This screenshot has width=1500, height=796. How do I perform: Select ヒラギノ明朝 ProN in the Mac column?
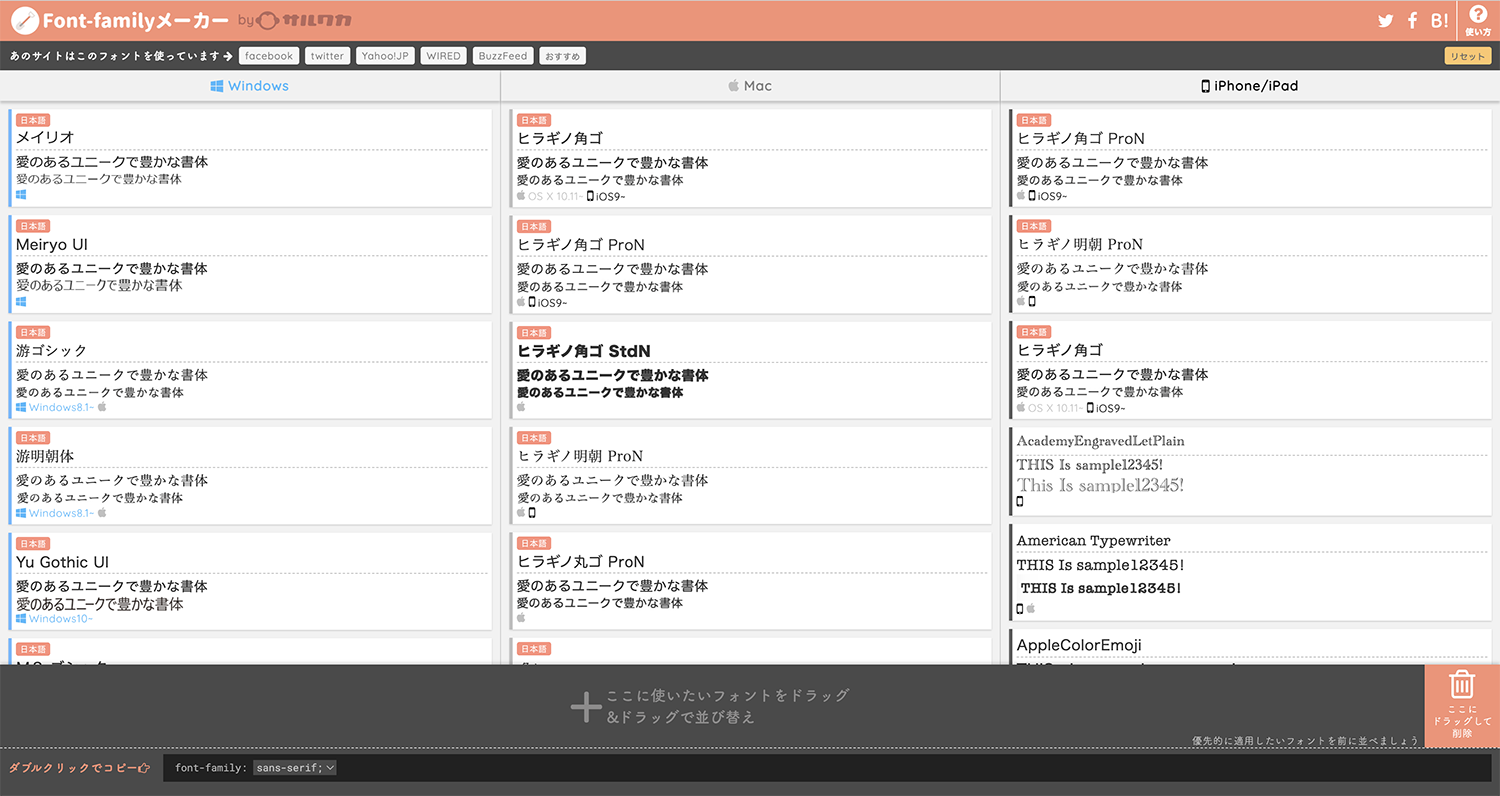point(750,476)
